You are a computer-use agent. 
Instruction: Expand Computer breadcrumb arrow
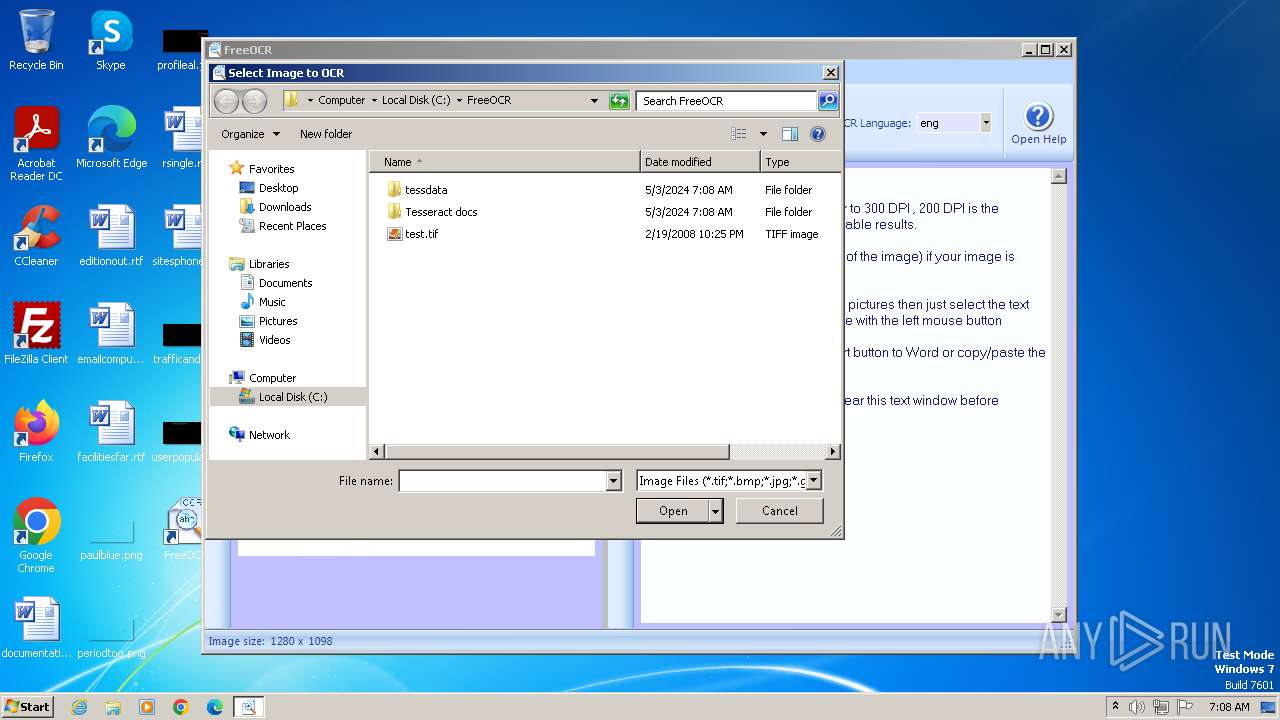[374, 101]
